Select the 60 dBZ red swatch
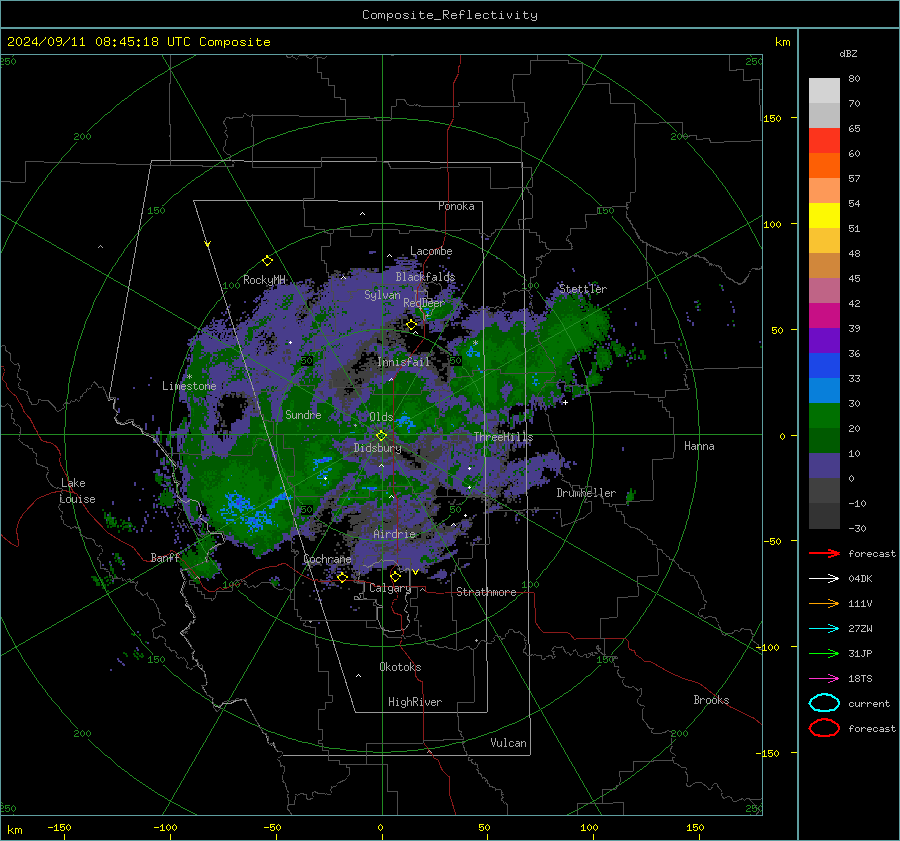 click(x=824, y=141)
